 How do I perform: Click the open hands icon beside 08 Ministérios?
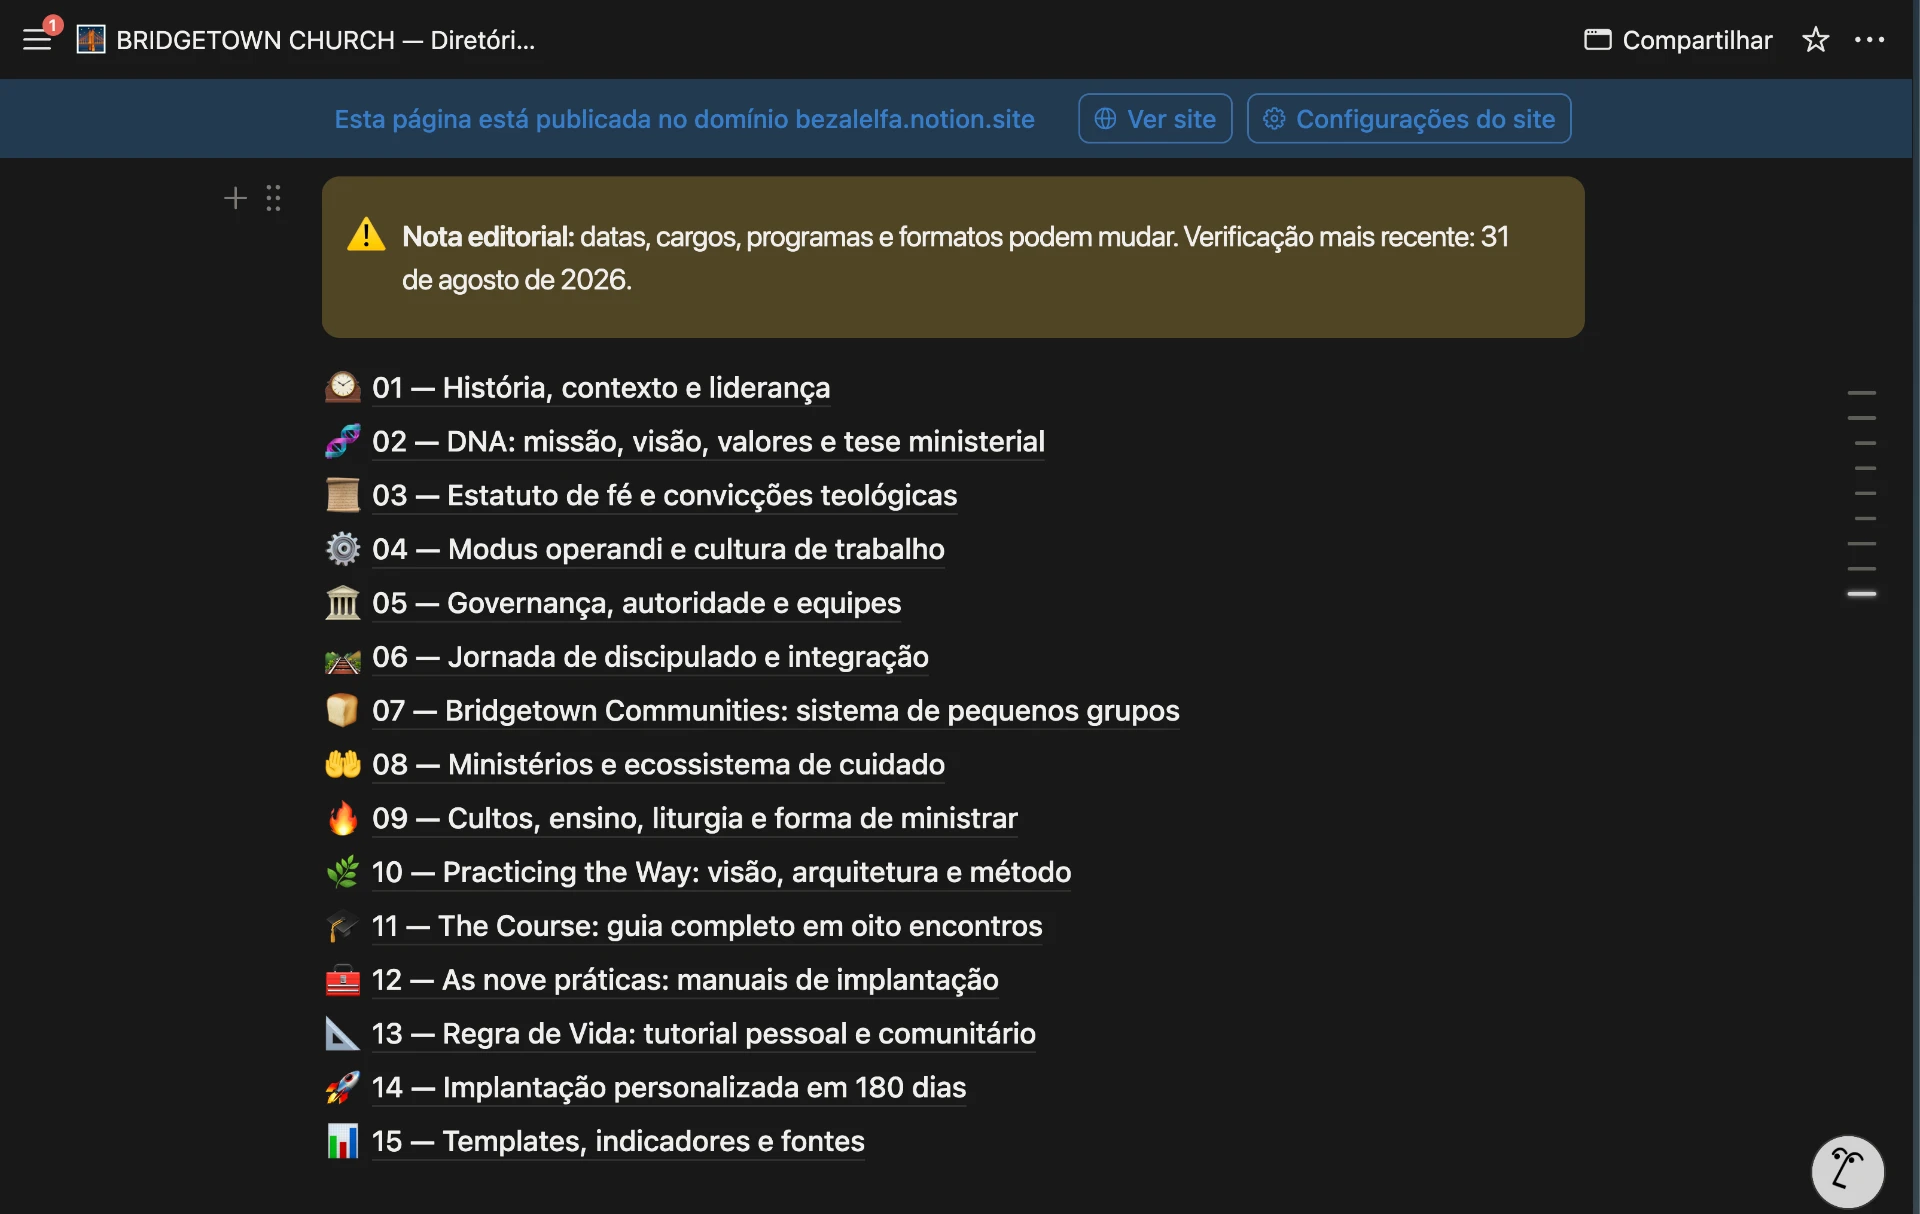click(x=342, y=764)
